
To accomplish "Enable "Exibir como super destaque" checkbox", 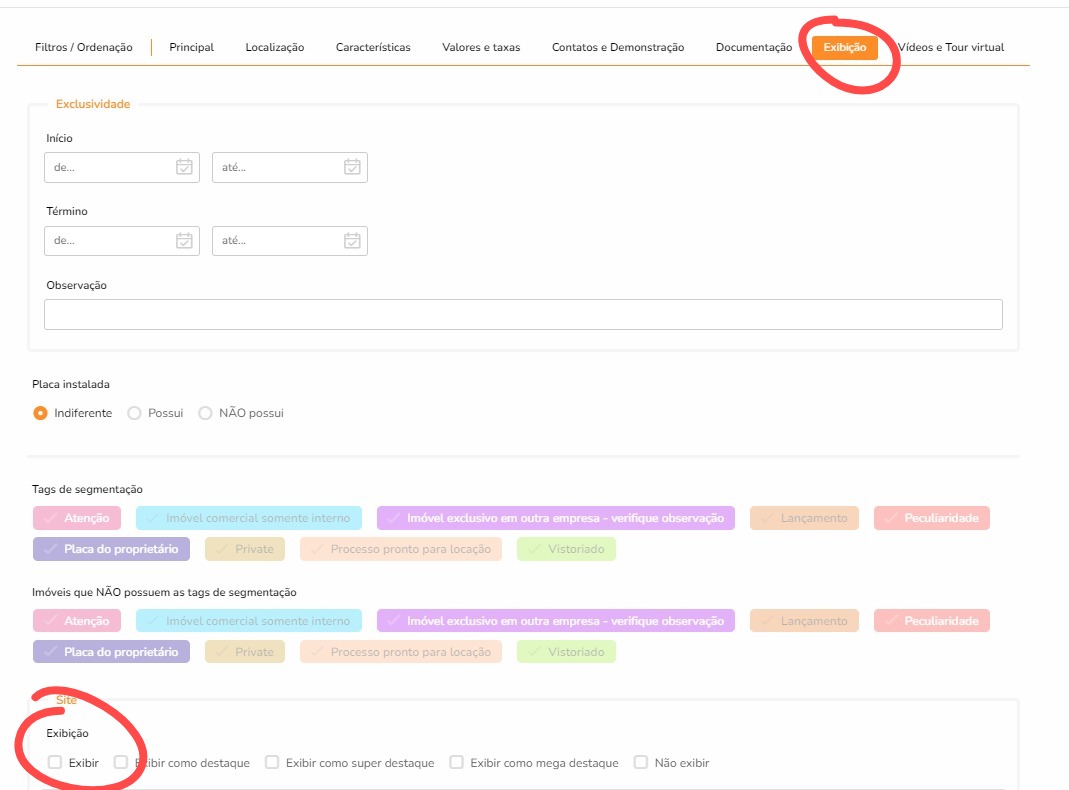I will tap(272, 762).
